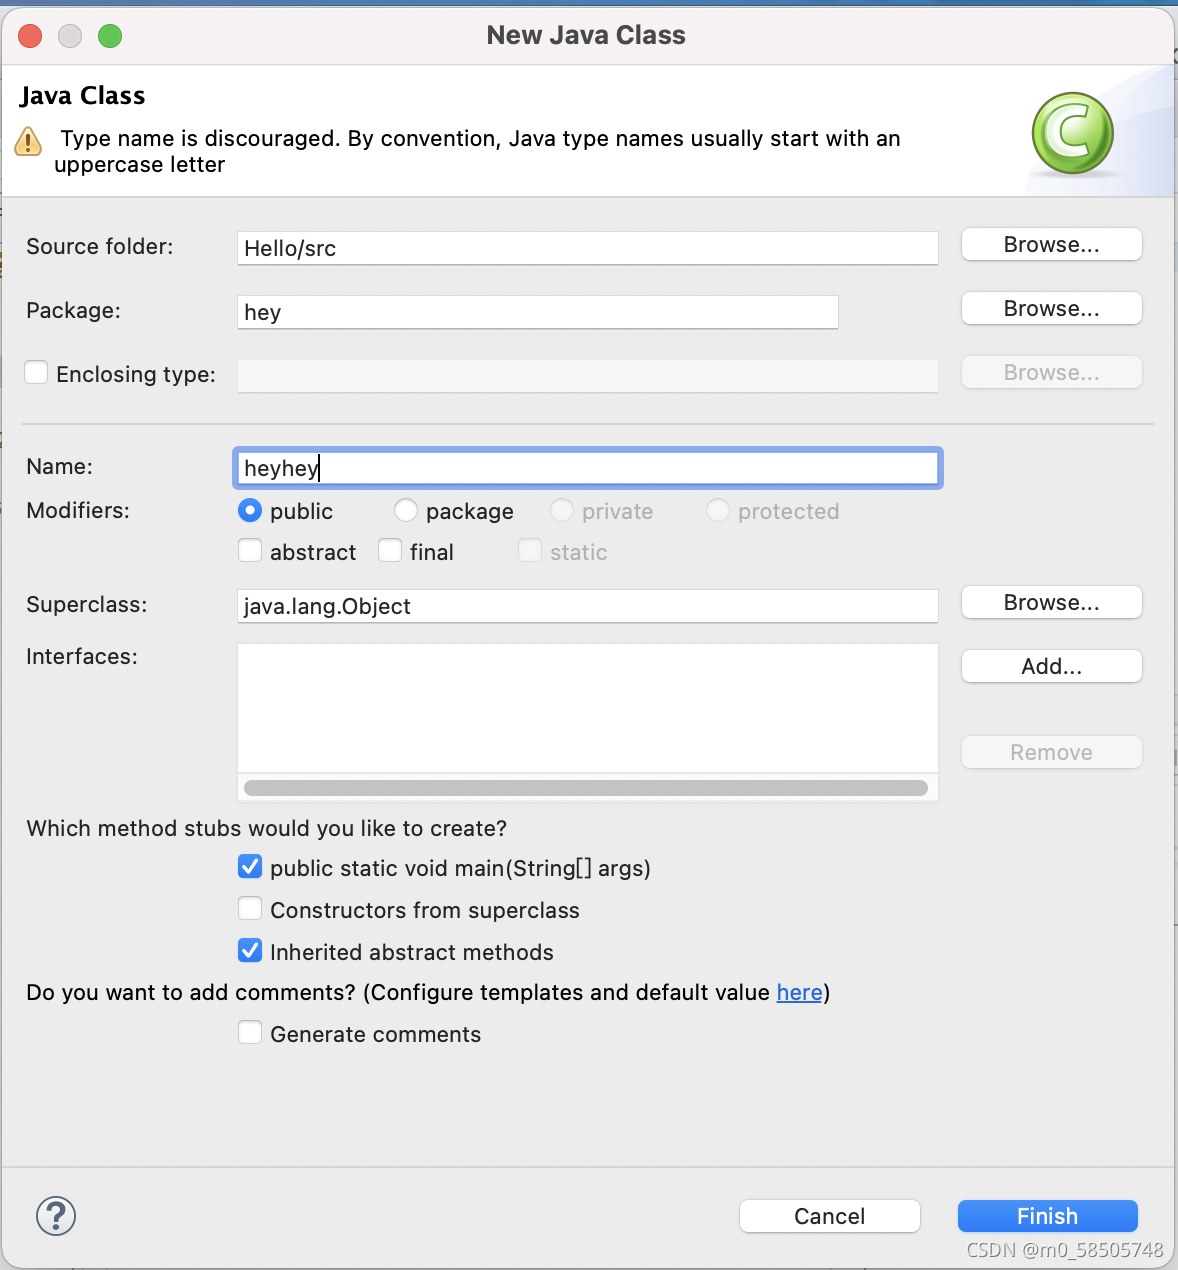Enable the "abstract" modifier checkbox
This screenshot has height=1270, width=1178.
[x=250, y=550]
